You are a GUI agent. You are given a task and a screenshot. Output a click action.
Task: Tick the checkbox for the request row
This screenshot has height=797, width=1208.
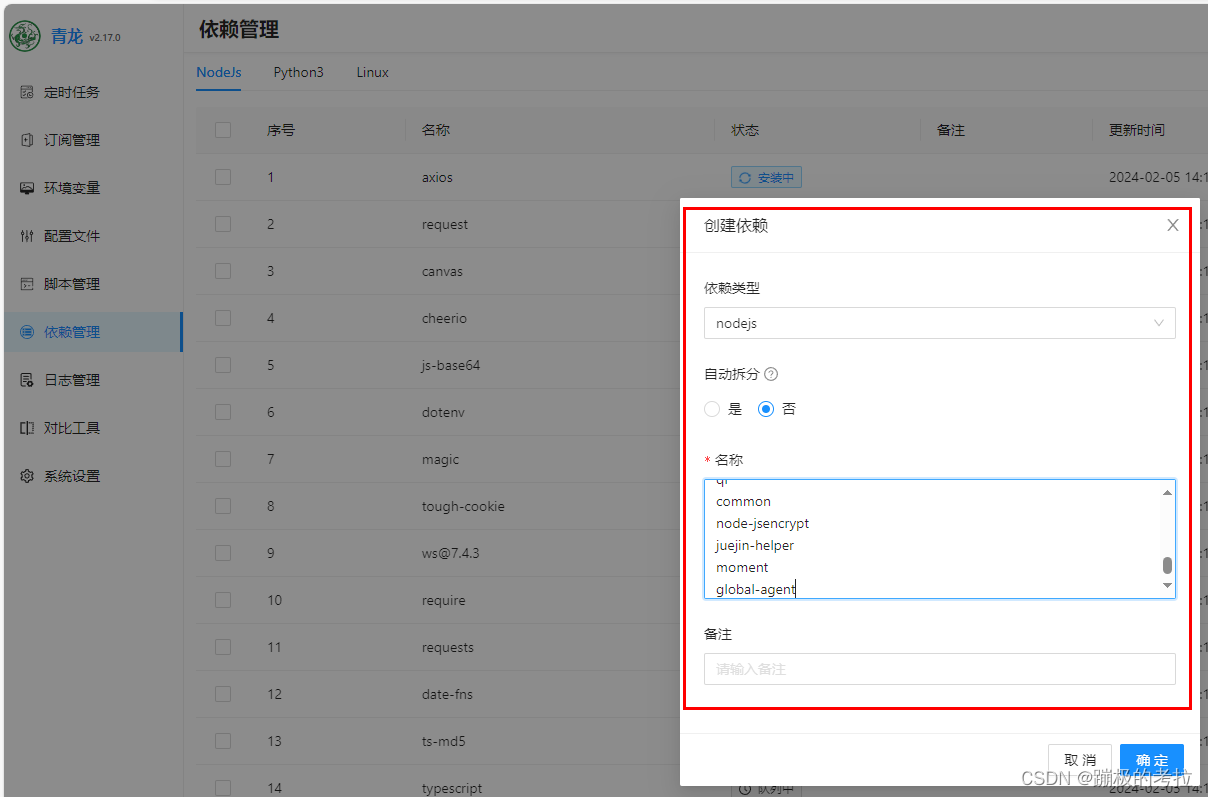click(x=223, y=224)
